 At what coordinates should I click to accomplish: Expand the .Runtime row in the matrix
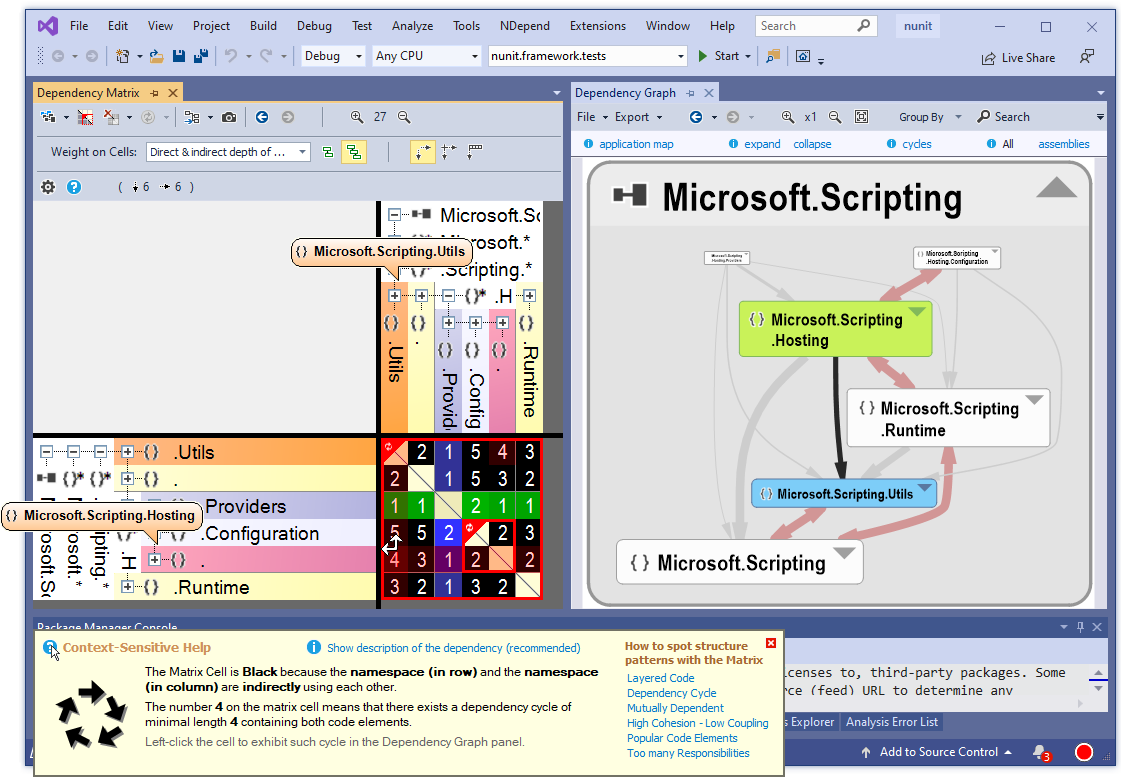coord(127,587)
